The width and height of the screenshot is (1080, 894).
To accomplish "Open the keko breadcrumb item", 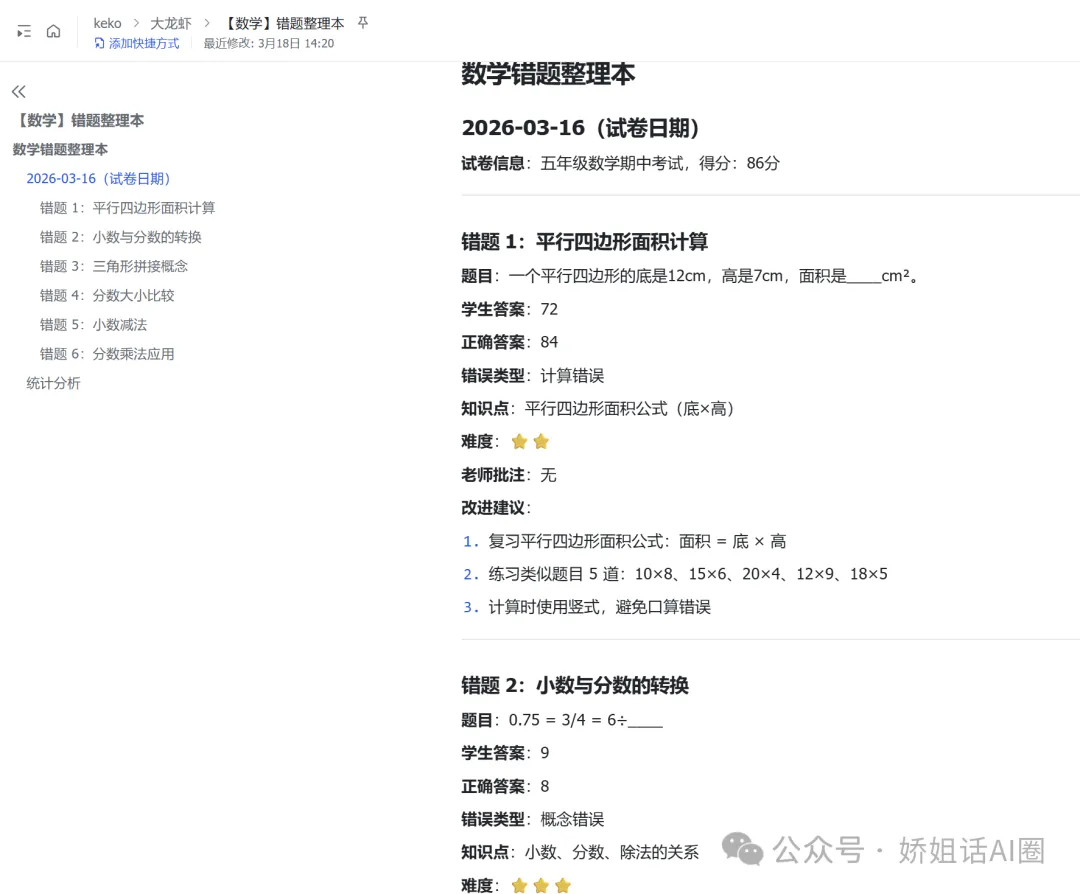I will pos(107,22).
